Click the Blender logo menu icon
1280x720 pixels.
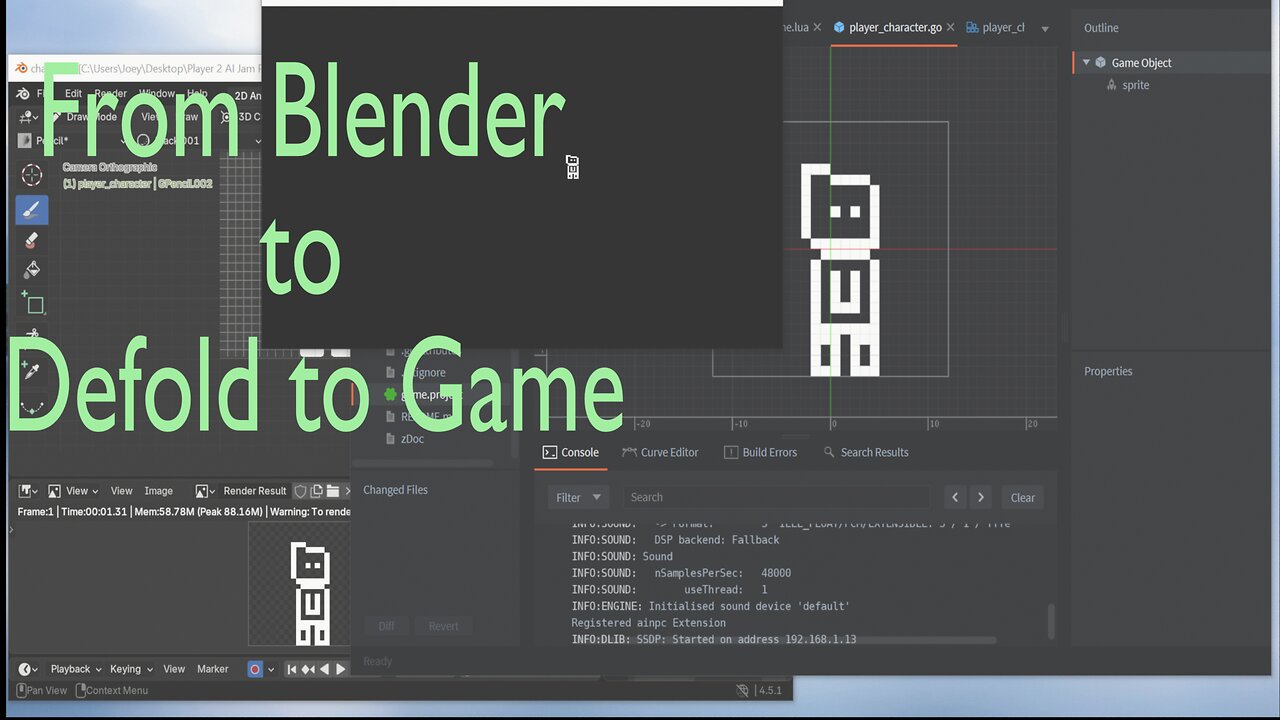(x=23, y=94)
